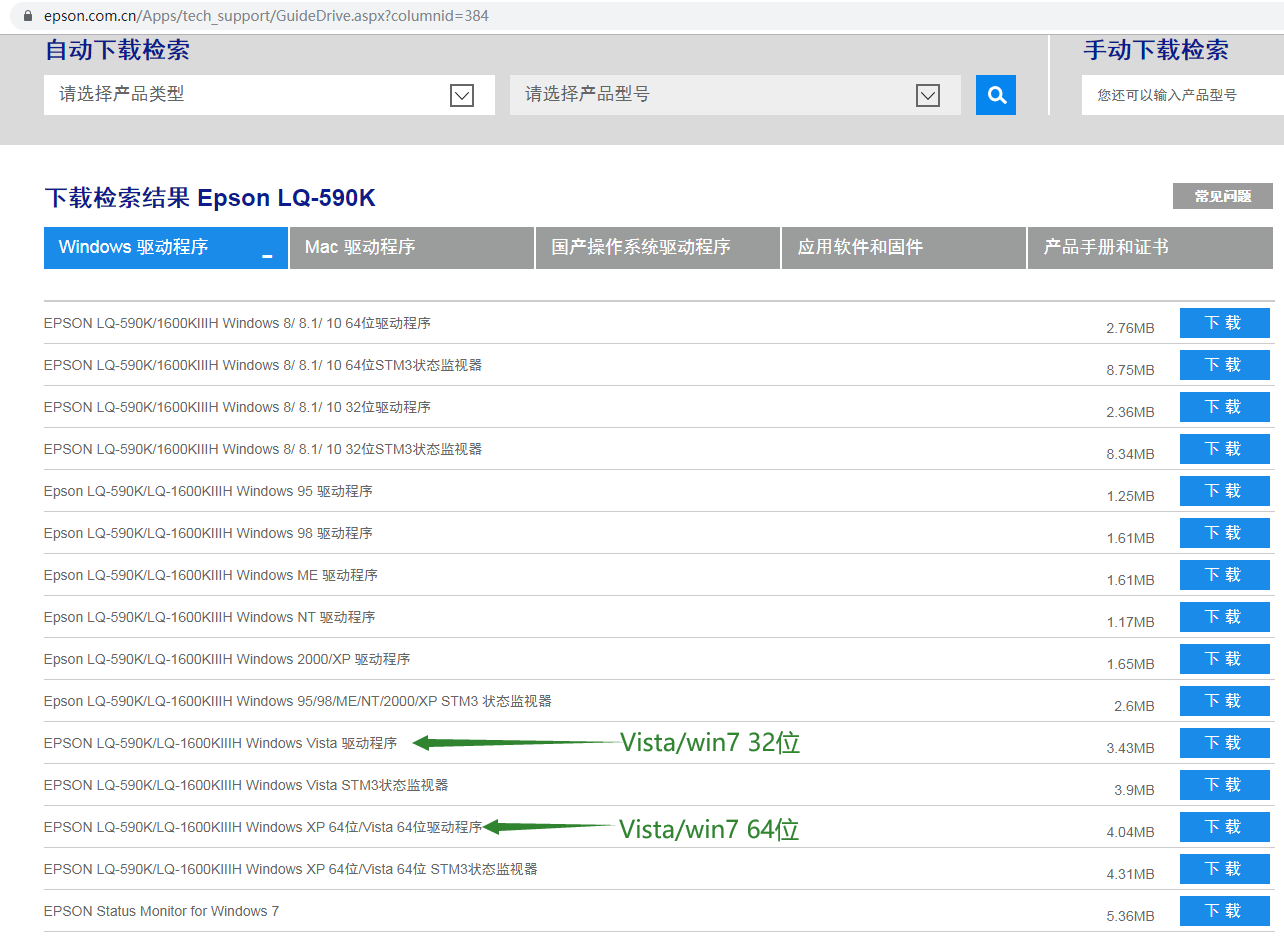
Task: Click the 4.04MB file size value
Action: point(1130,832)
